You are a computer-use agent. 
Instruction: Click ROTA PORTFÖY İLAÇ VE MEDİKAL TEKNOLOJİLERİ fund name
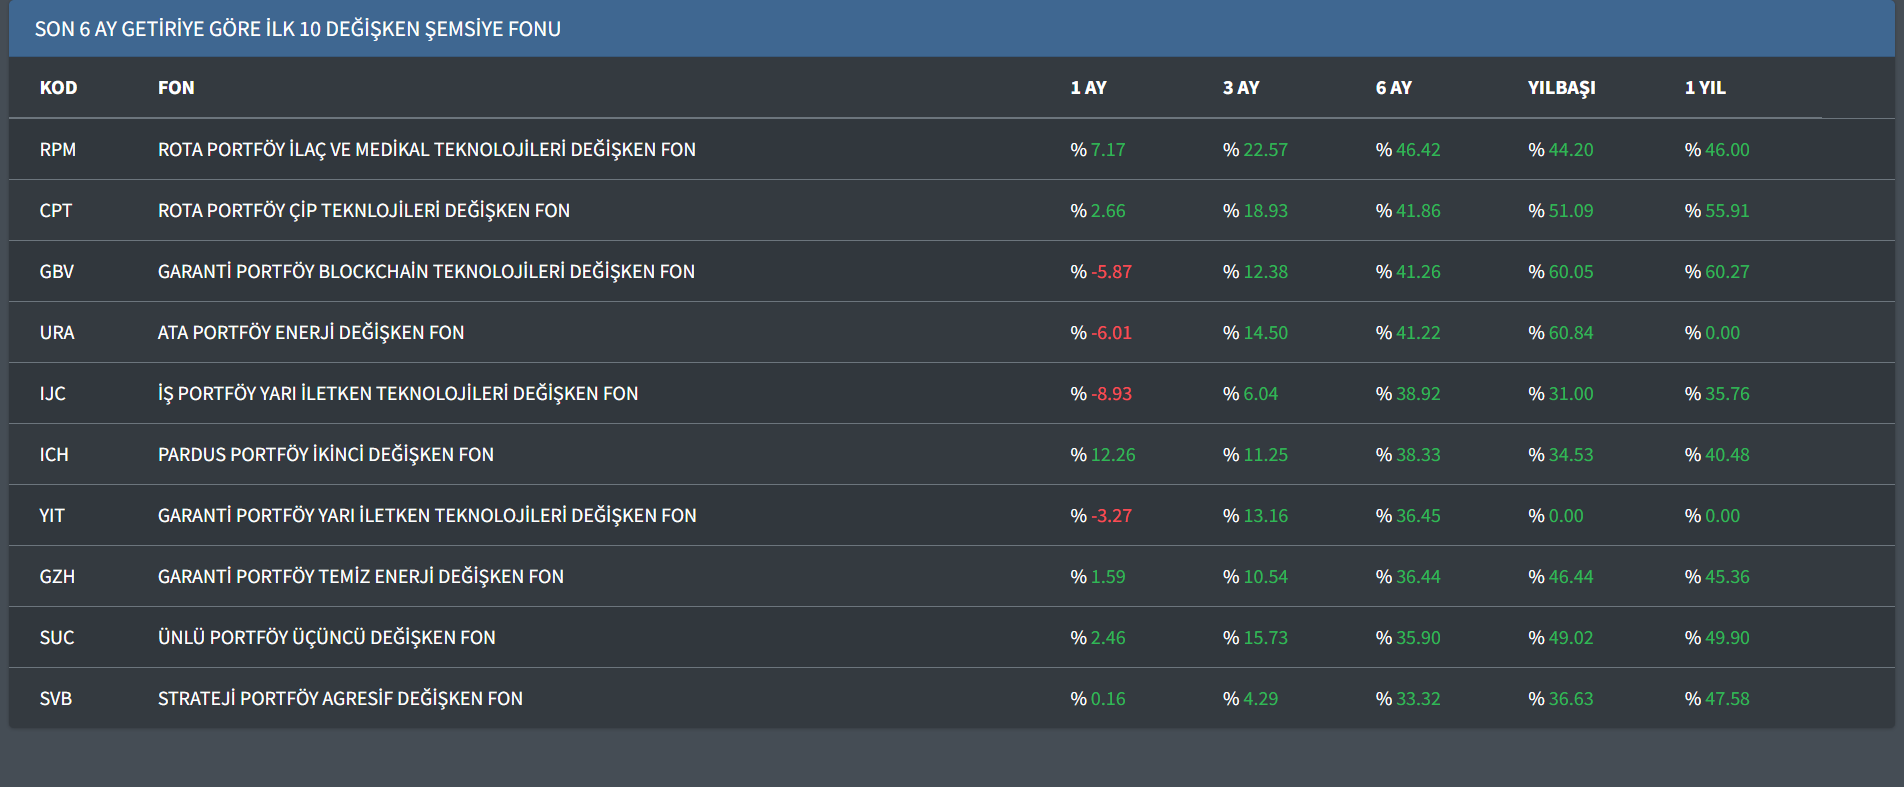[x=426, y=150]
